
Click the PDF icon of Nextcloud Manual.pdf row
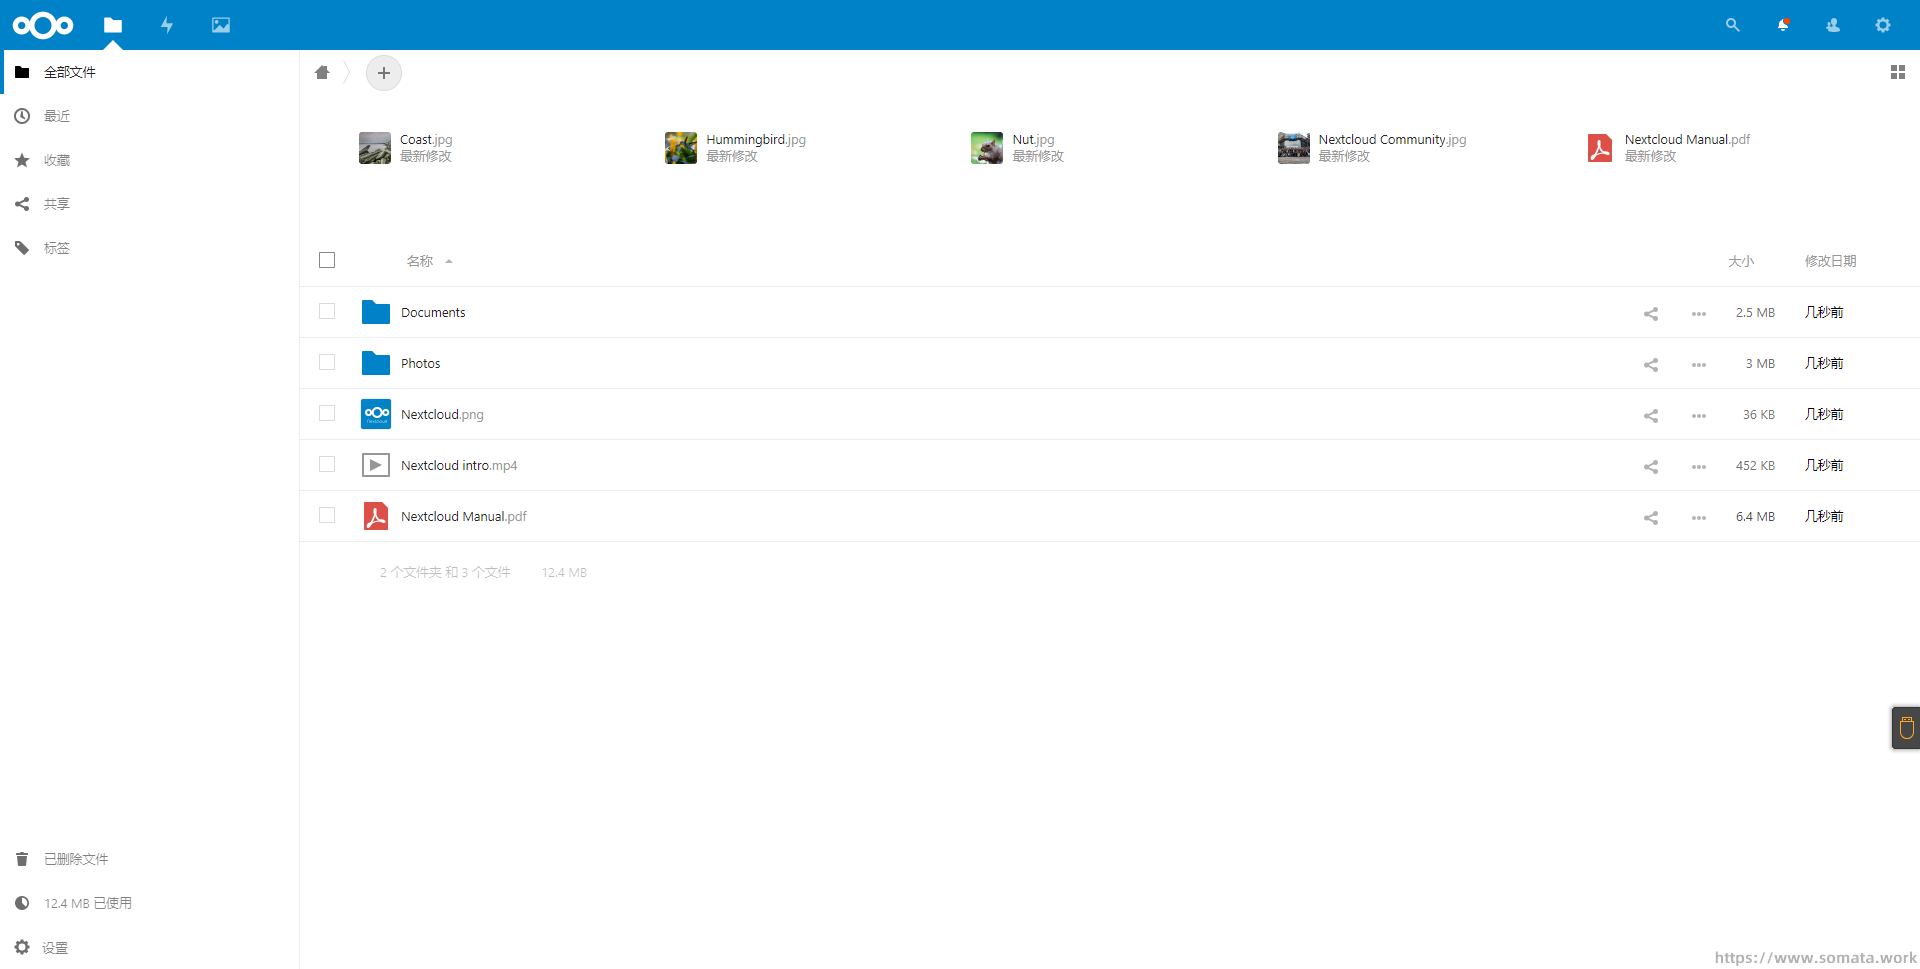tap(376, 516)
